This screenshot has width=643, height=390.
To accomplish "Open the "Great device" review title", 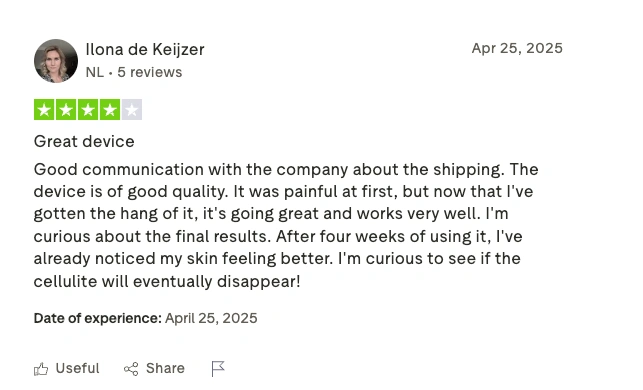I will point(84,141).
